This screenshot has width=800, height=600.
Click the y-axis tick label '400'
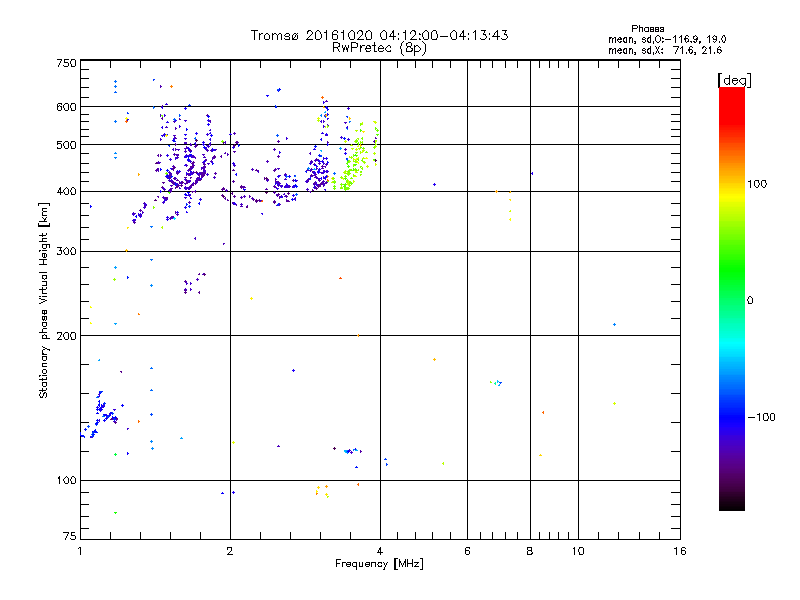click(x=66, y=191)
